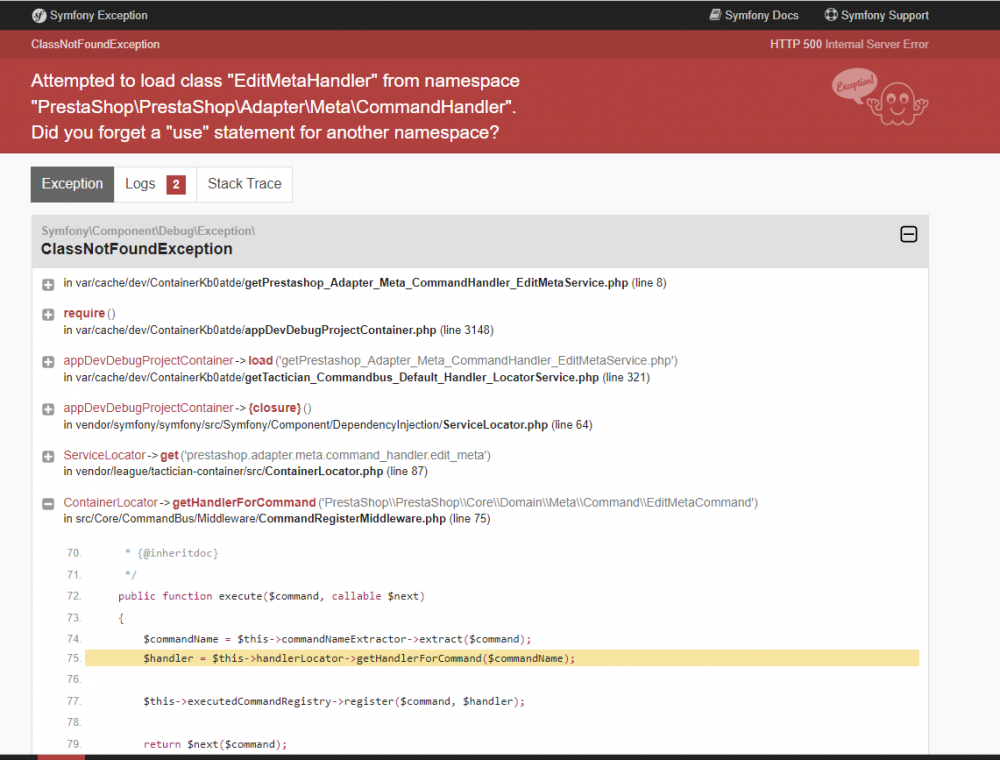The height and width of the screenshot is (760, 1000).
Task: Click getPrestashop_Adapter_Meta_CommandHandler_EditMetaService.php file name
Action: (x=436, y=282)
